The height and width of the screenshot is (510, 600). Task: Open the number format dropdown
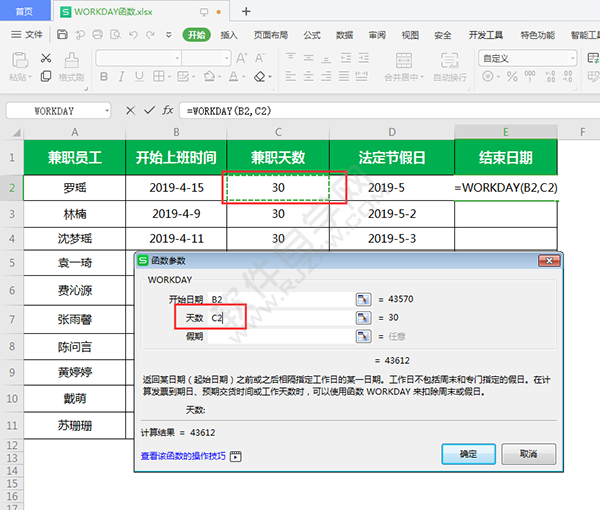pyautogui.click(x=572, y=59)
